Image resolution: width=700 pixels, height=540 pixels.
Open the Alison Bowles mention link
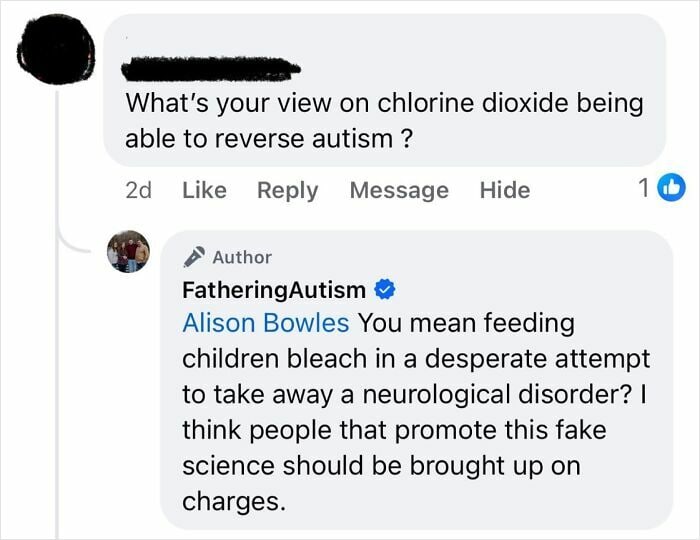click(x=265, y=323)
